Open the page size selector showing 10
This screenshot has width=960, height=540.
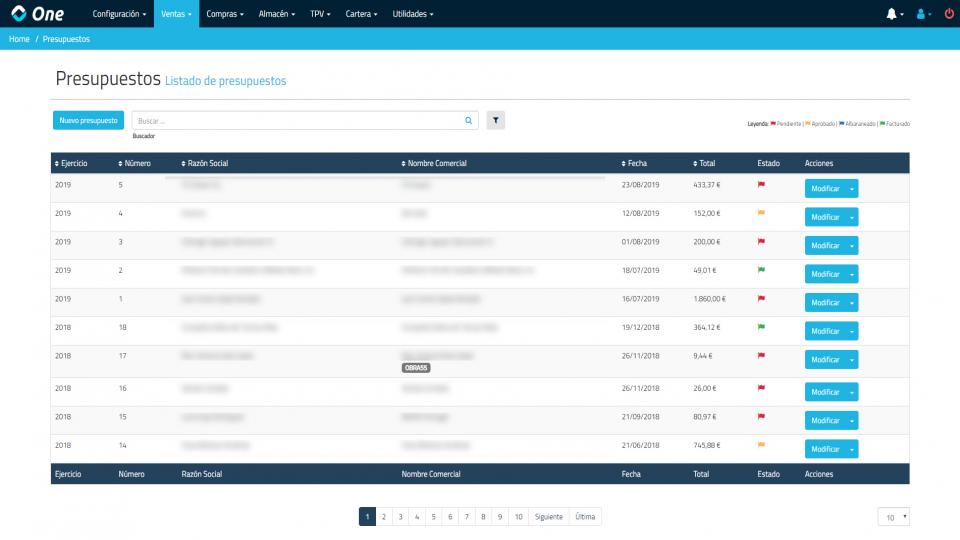click(x=893, y=517)
